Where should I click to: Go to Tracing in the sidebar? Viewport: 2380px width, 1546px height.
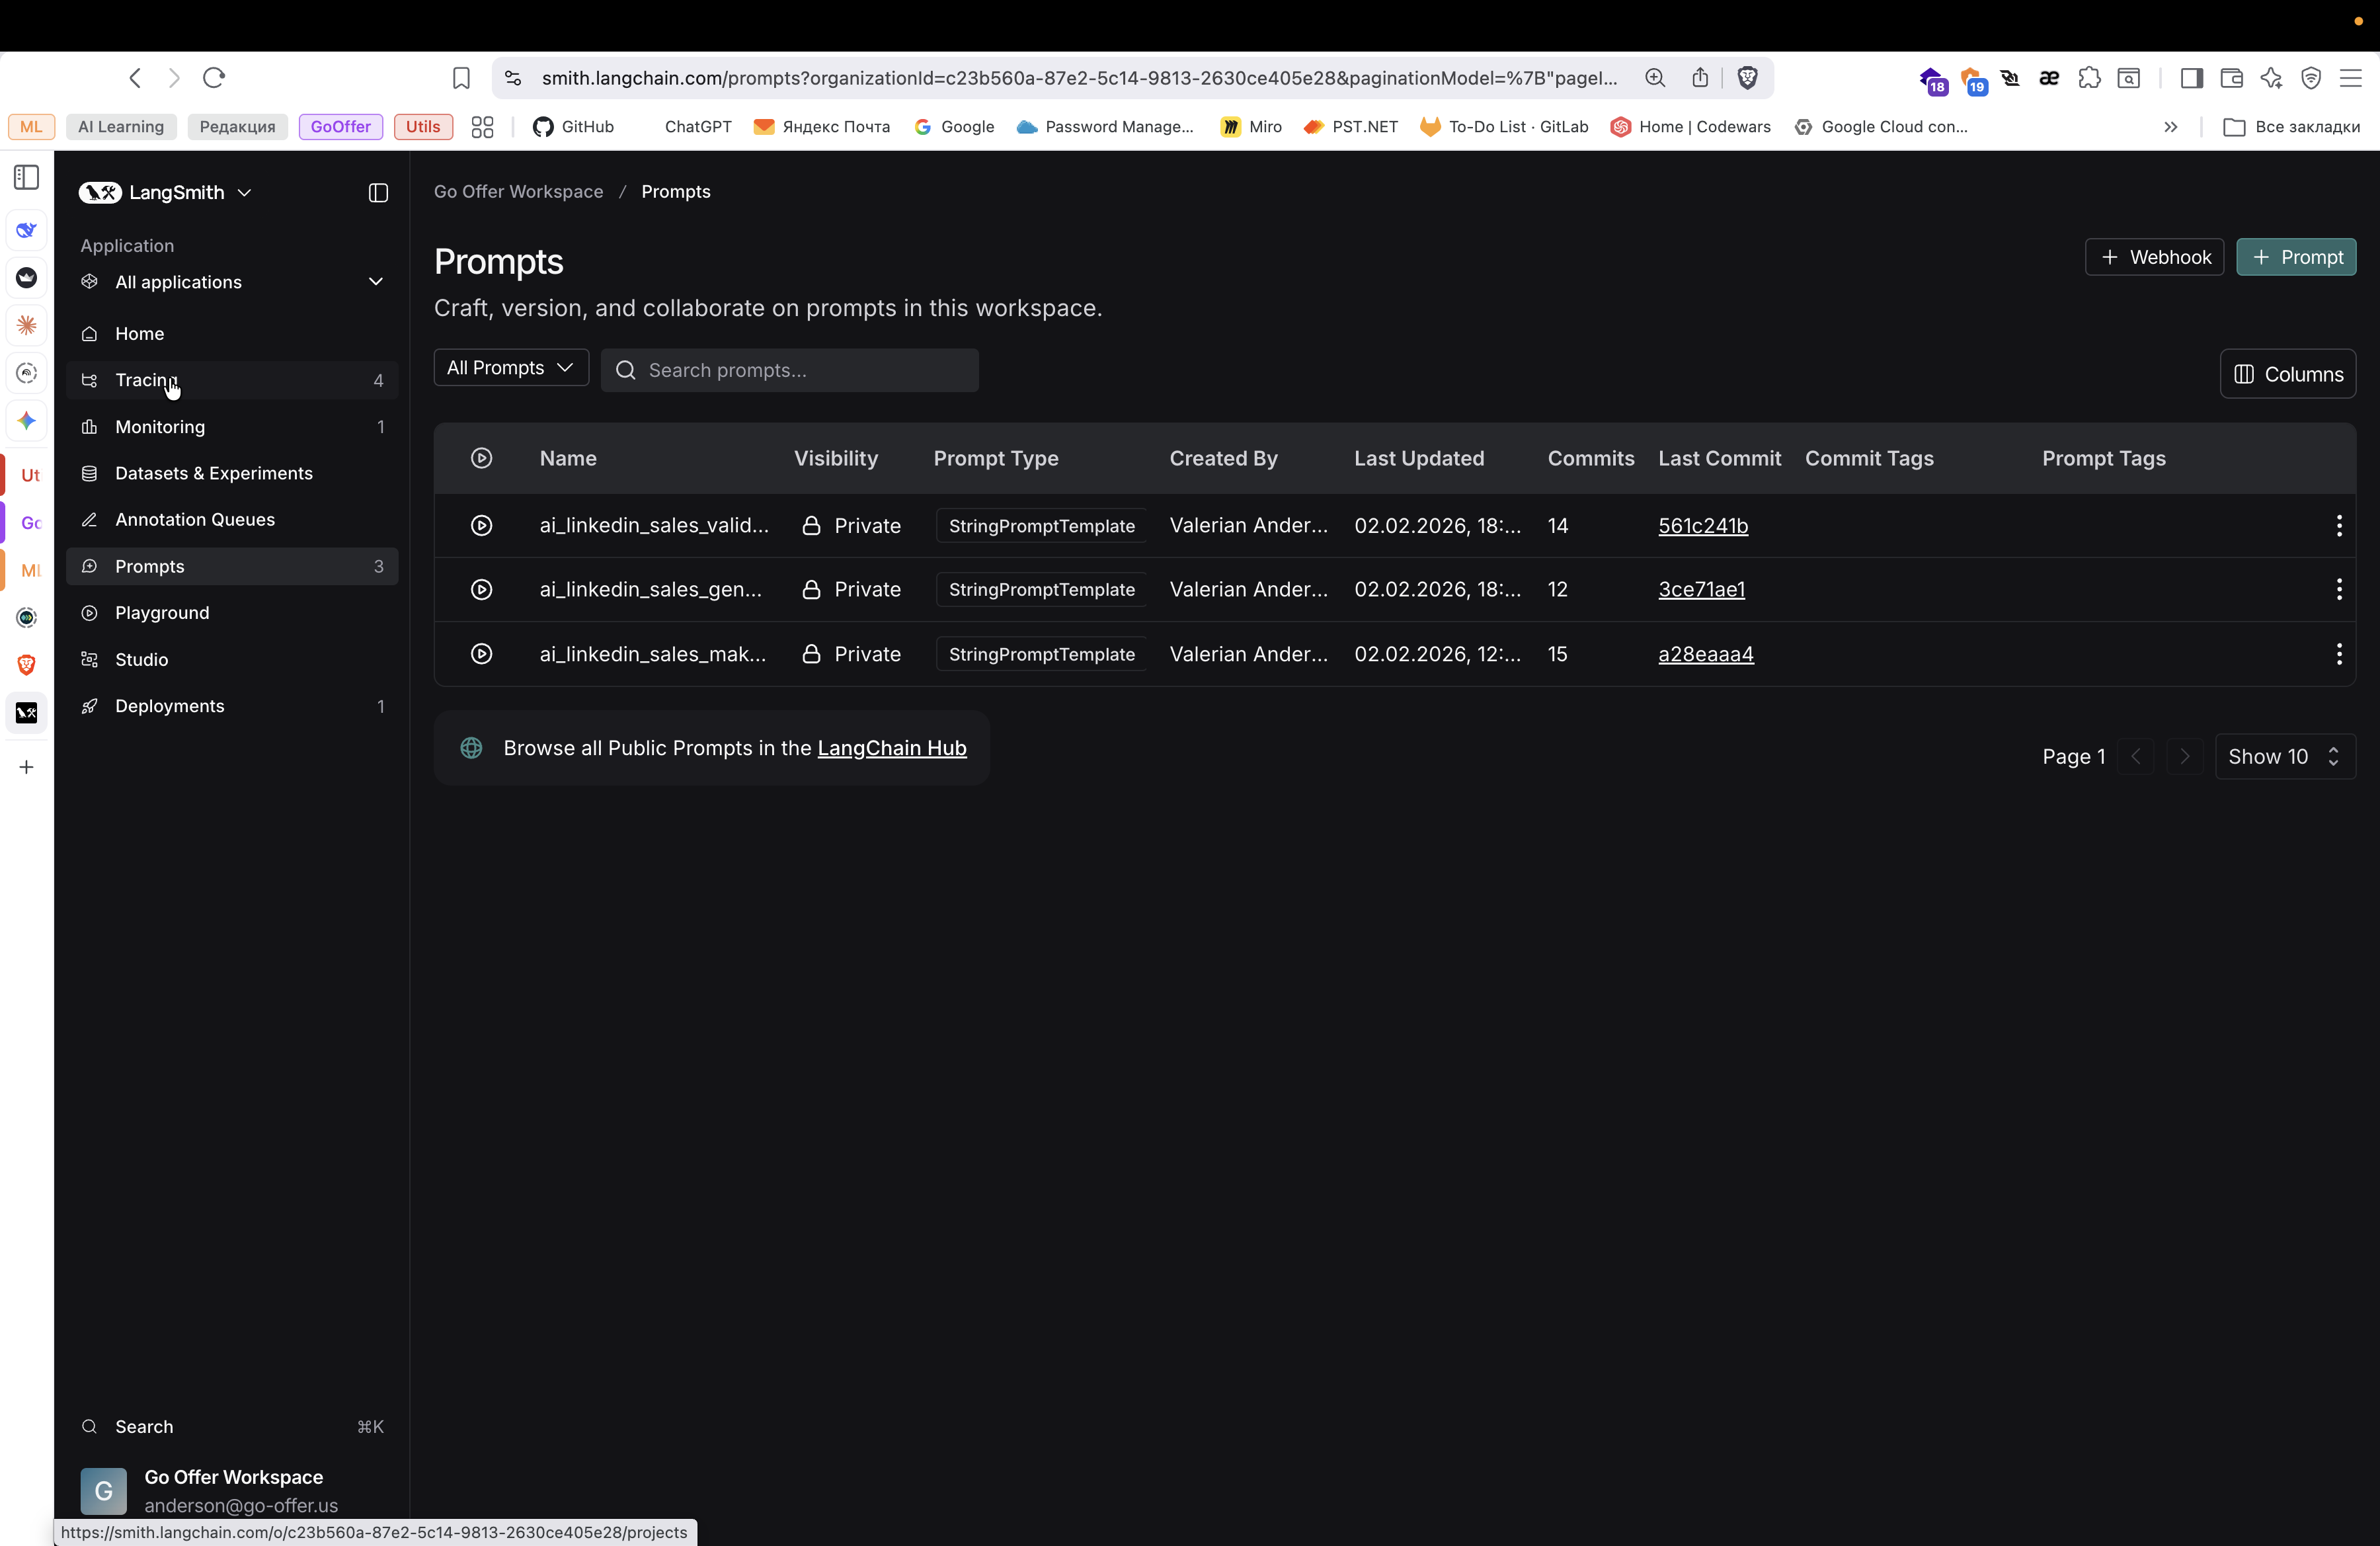pyautogui.click(x=146, y=380)
